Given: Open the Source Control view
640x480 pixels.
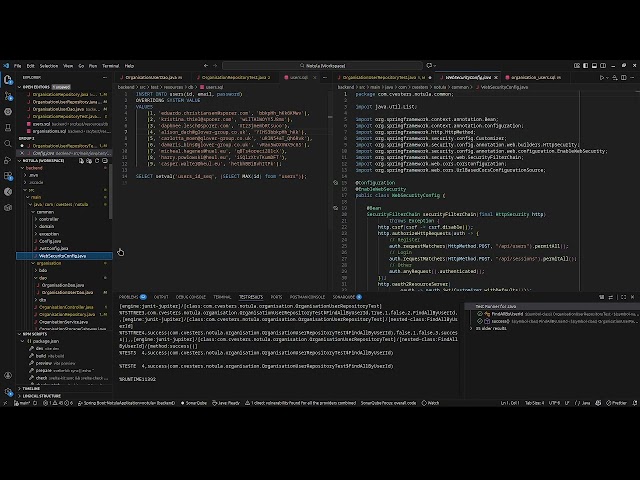Looking at the screenshot, I should (x=8, y=96).
